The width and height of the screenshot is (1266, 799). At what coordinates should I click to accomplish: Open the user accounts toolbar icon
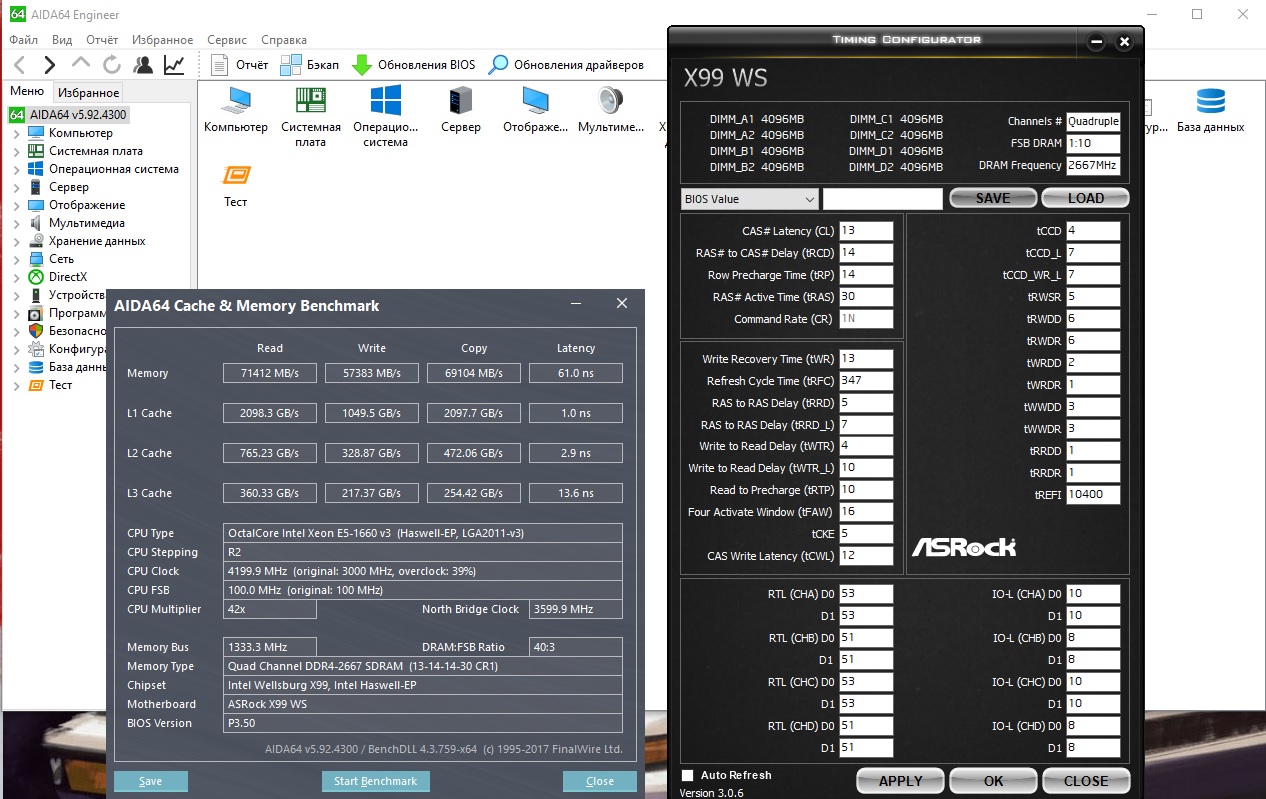pyautogui.click(x=143, y=65)
